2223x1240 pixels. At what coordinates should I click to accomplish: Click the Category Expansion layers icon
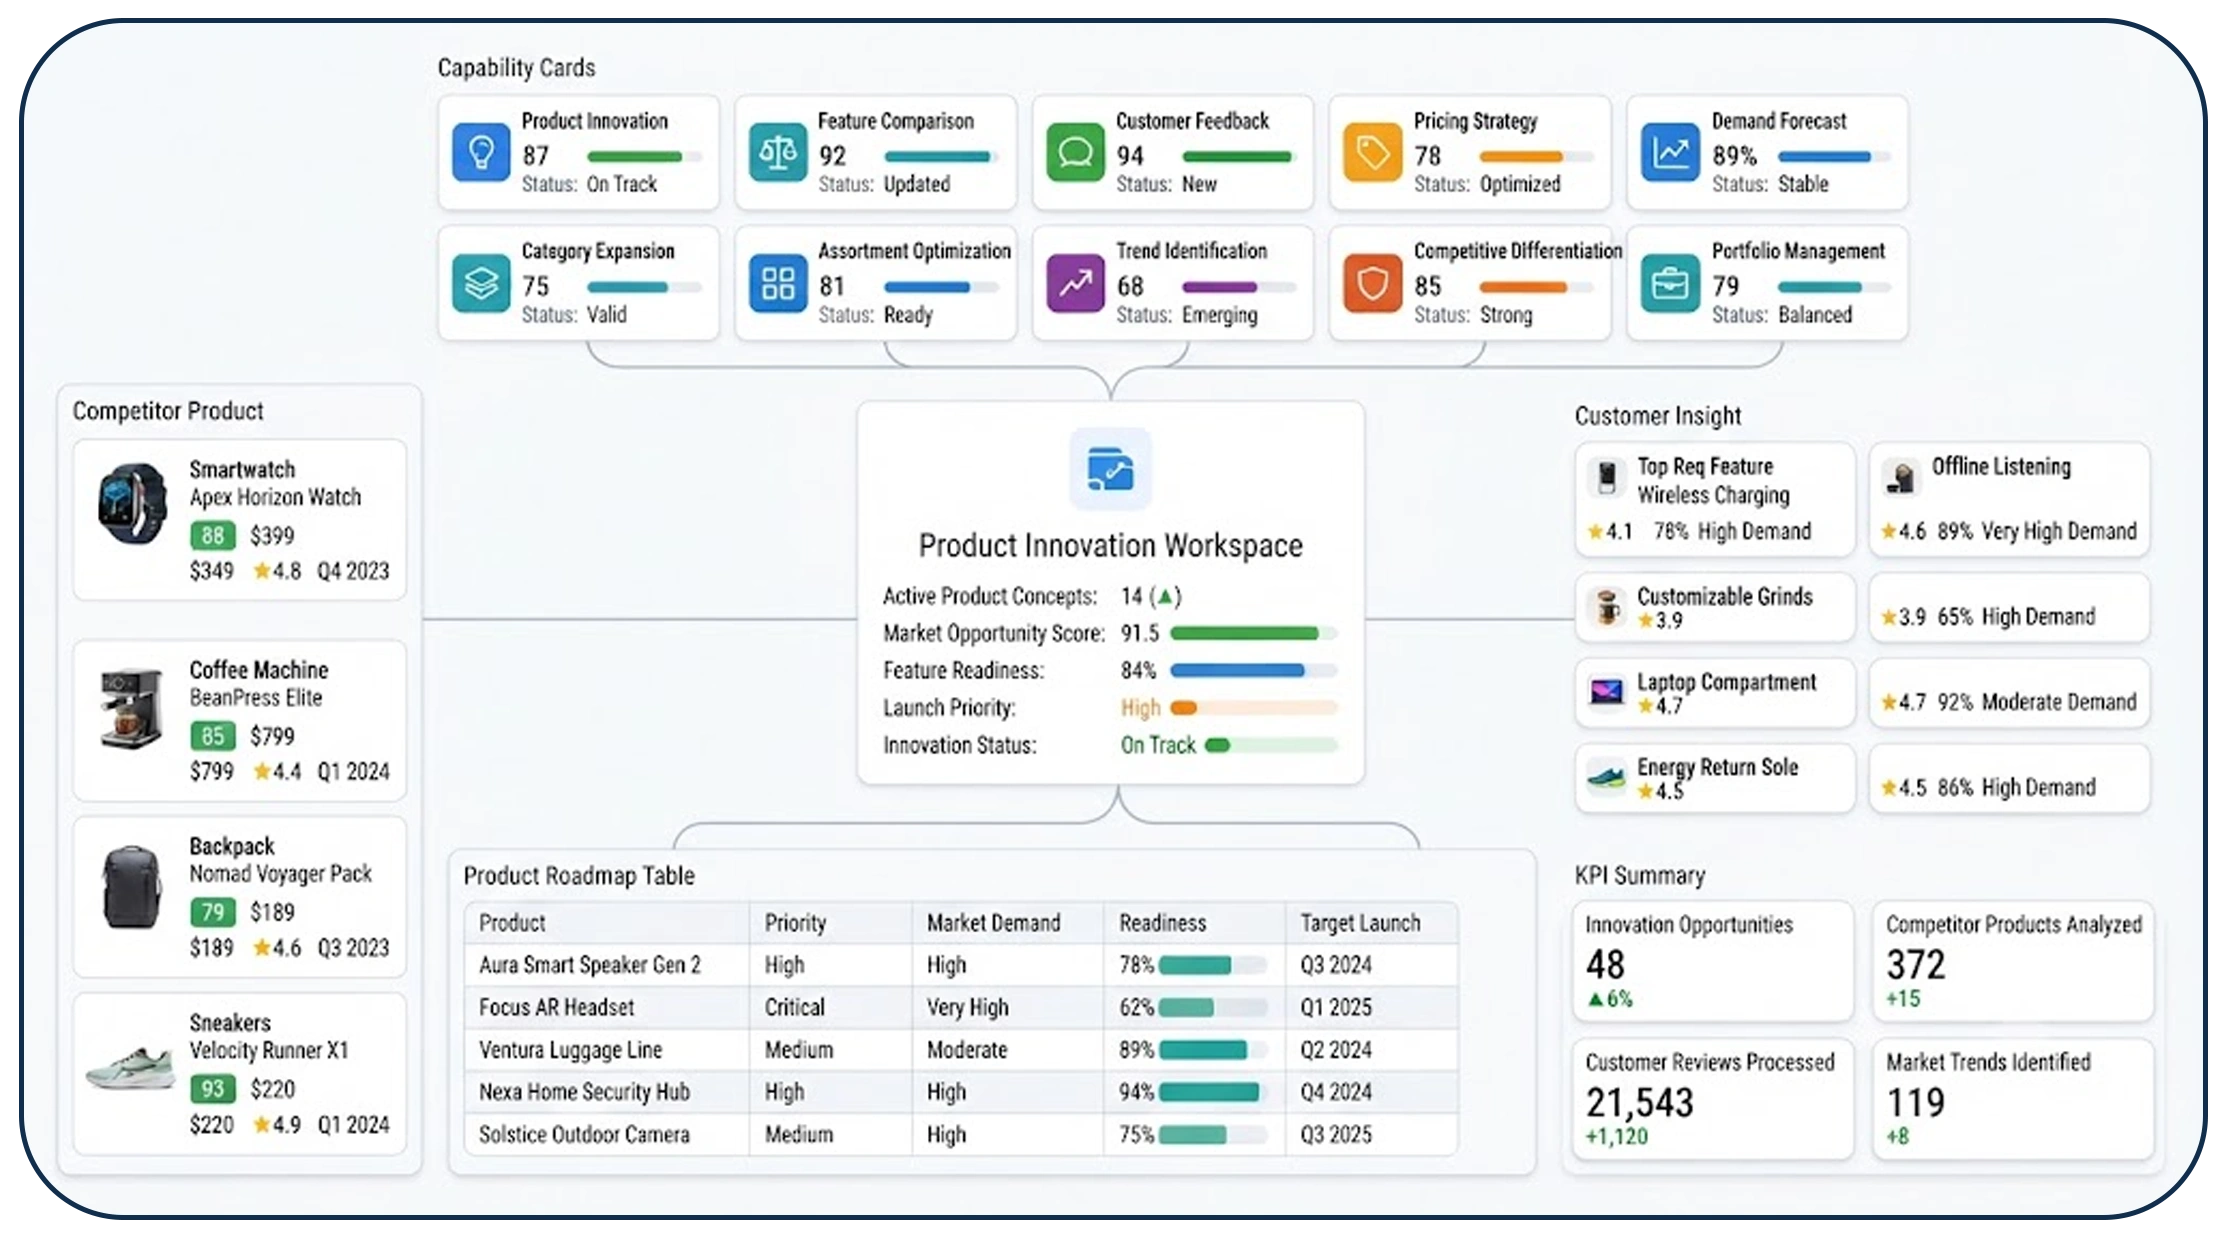coord(481,283)
